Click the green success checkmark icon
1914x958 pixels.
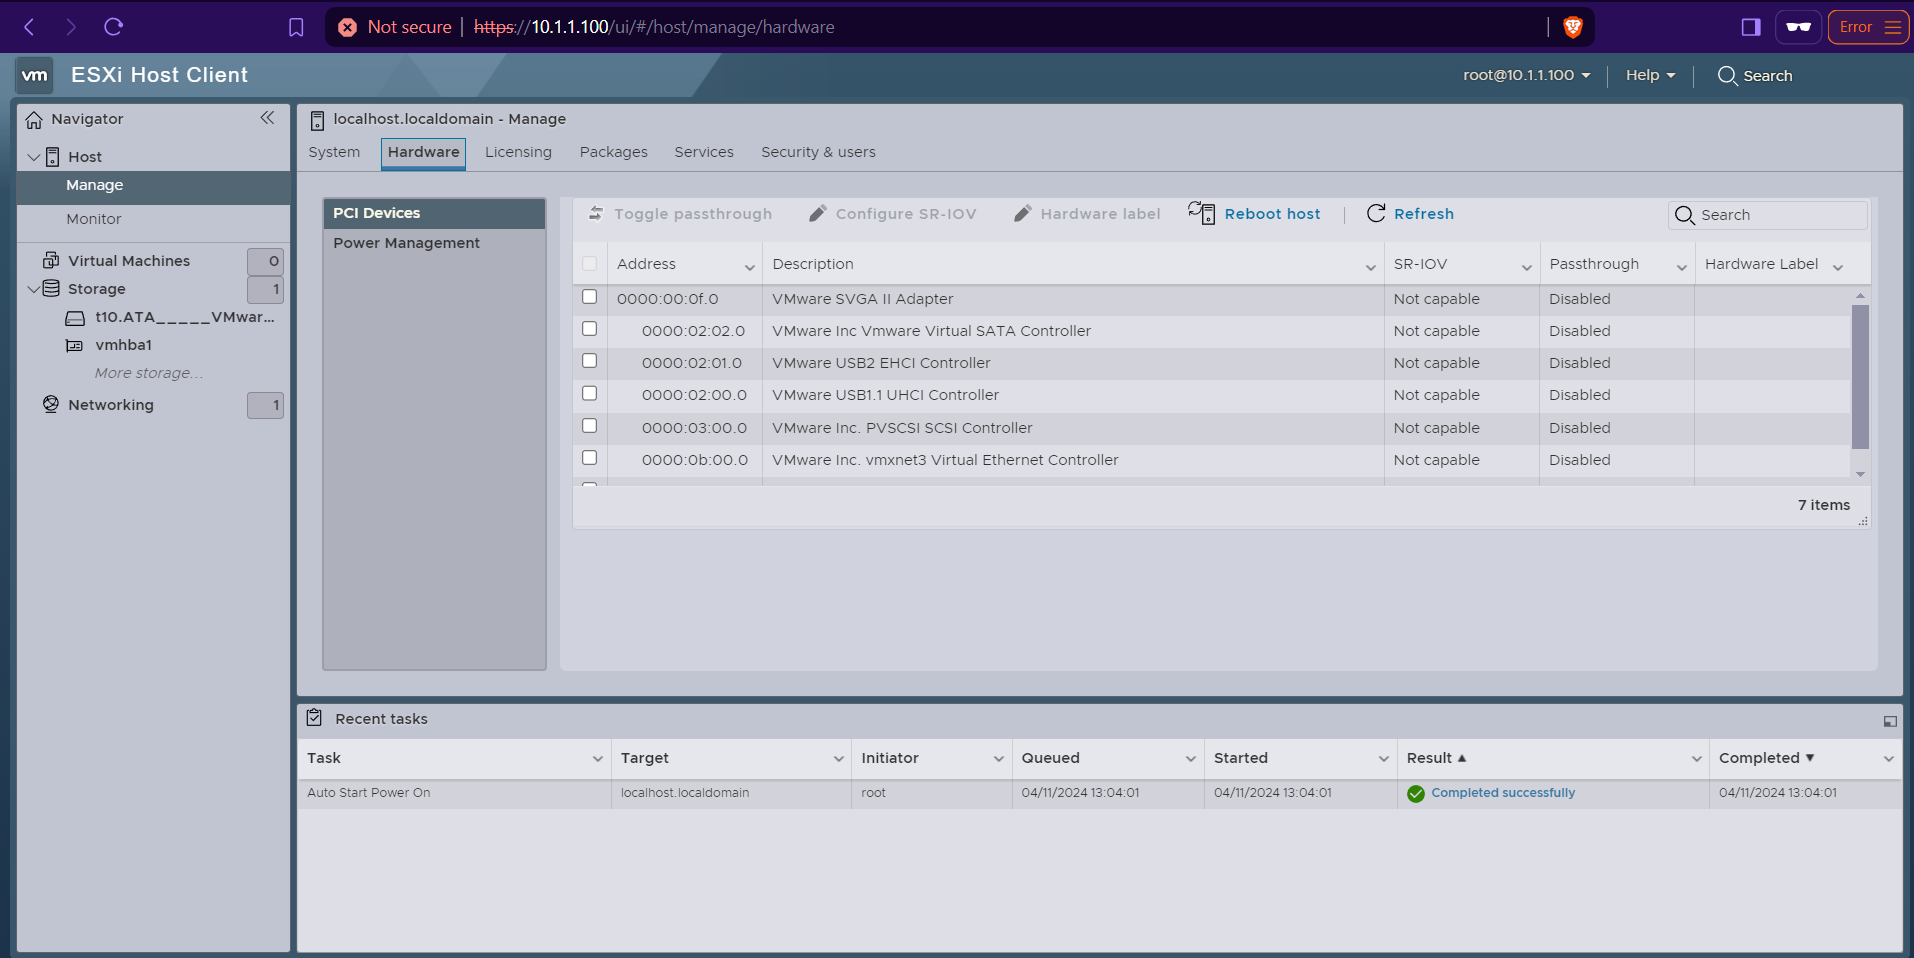pyautogui.click(x=1416, y=794)
